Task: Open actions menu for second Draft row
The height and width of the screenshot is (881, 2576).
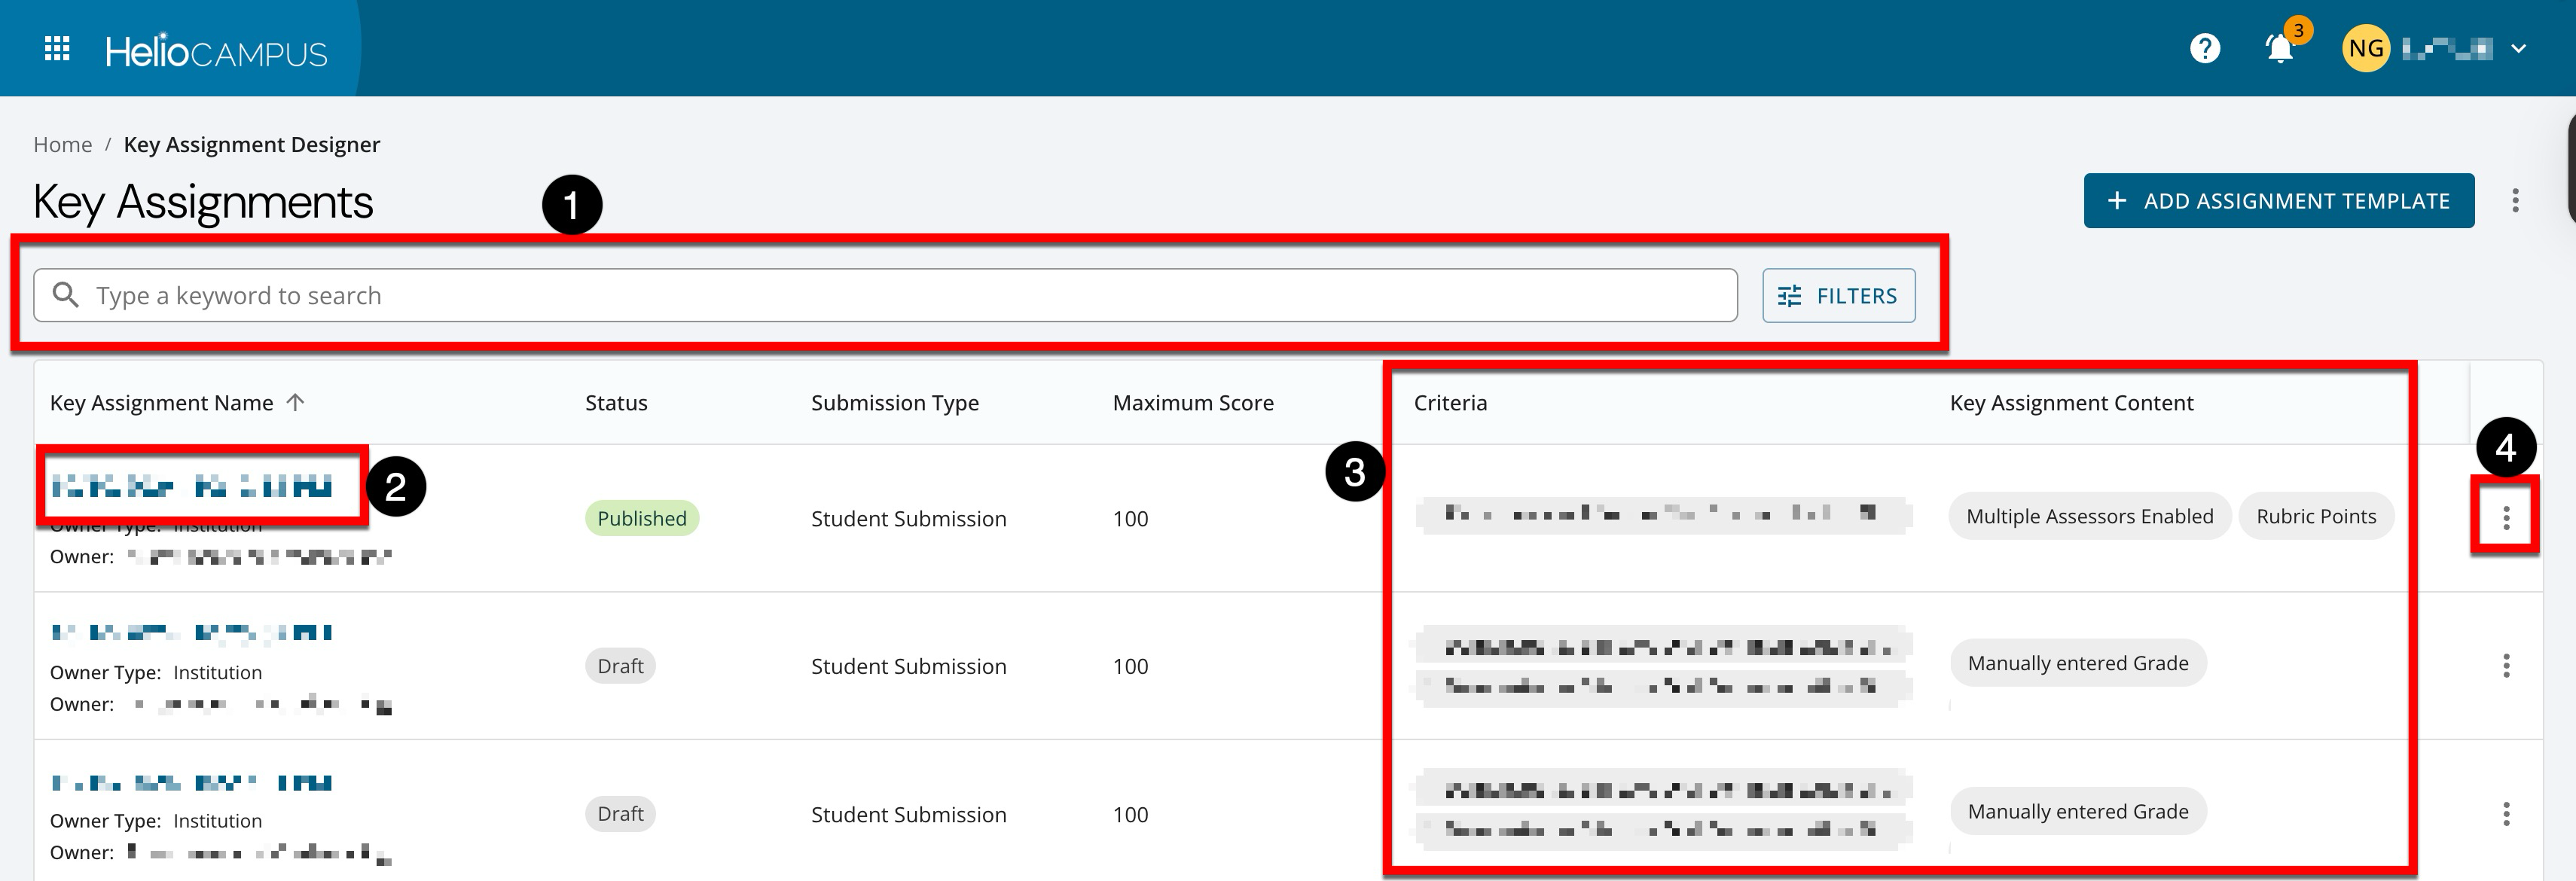Action: coord(2505,666)
